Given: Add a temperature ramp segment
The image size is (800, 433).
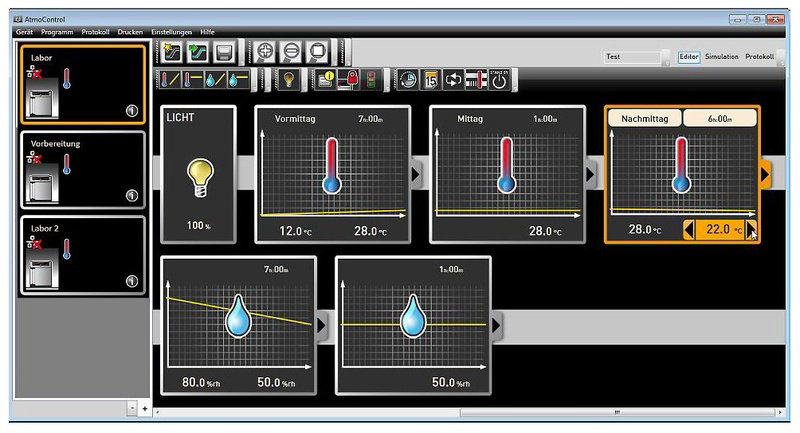Looking at the screenshot, I should point(169,80).
